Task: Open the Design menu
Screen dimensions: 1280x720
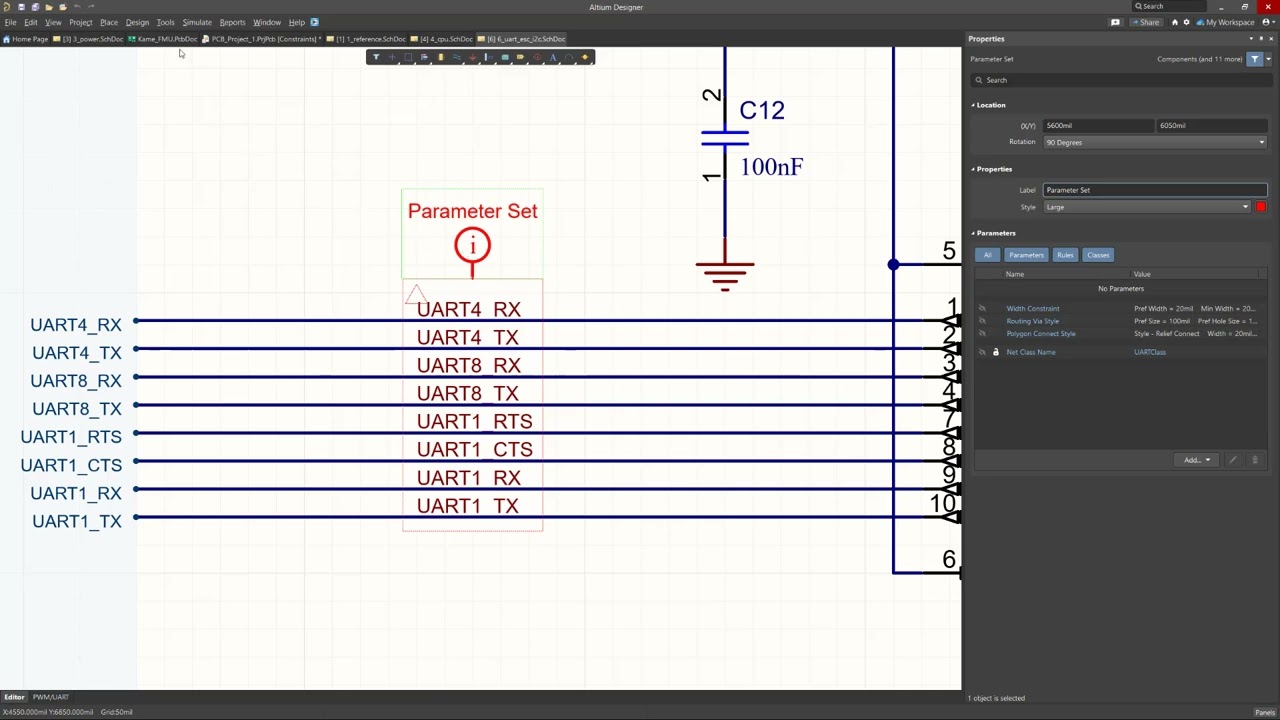Action: [137, 22]
